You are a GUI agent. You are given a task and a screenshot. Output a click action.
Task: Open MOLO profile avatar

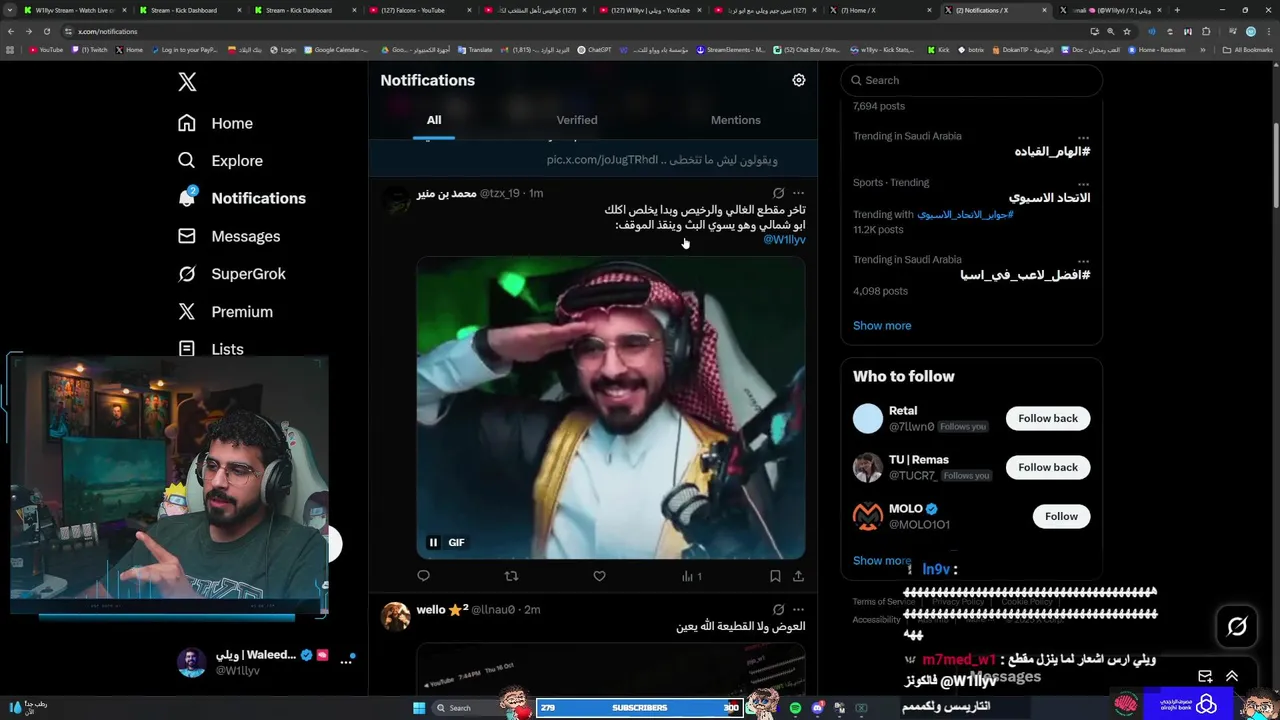(868, 516)
